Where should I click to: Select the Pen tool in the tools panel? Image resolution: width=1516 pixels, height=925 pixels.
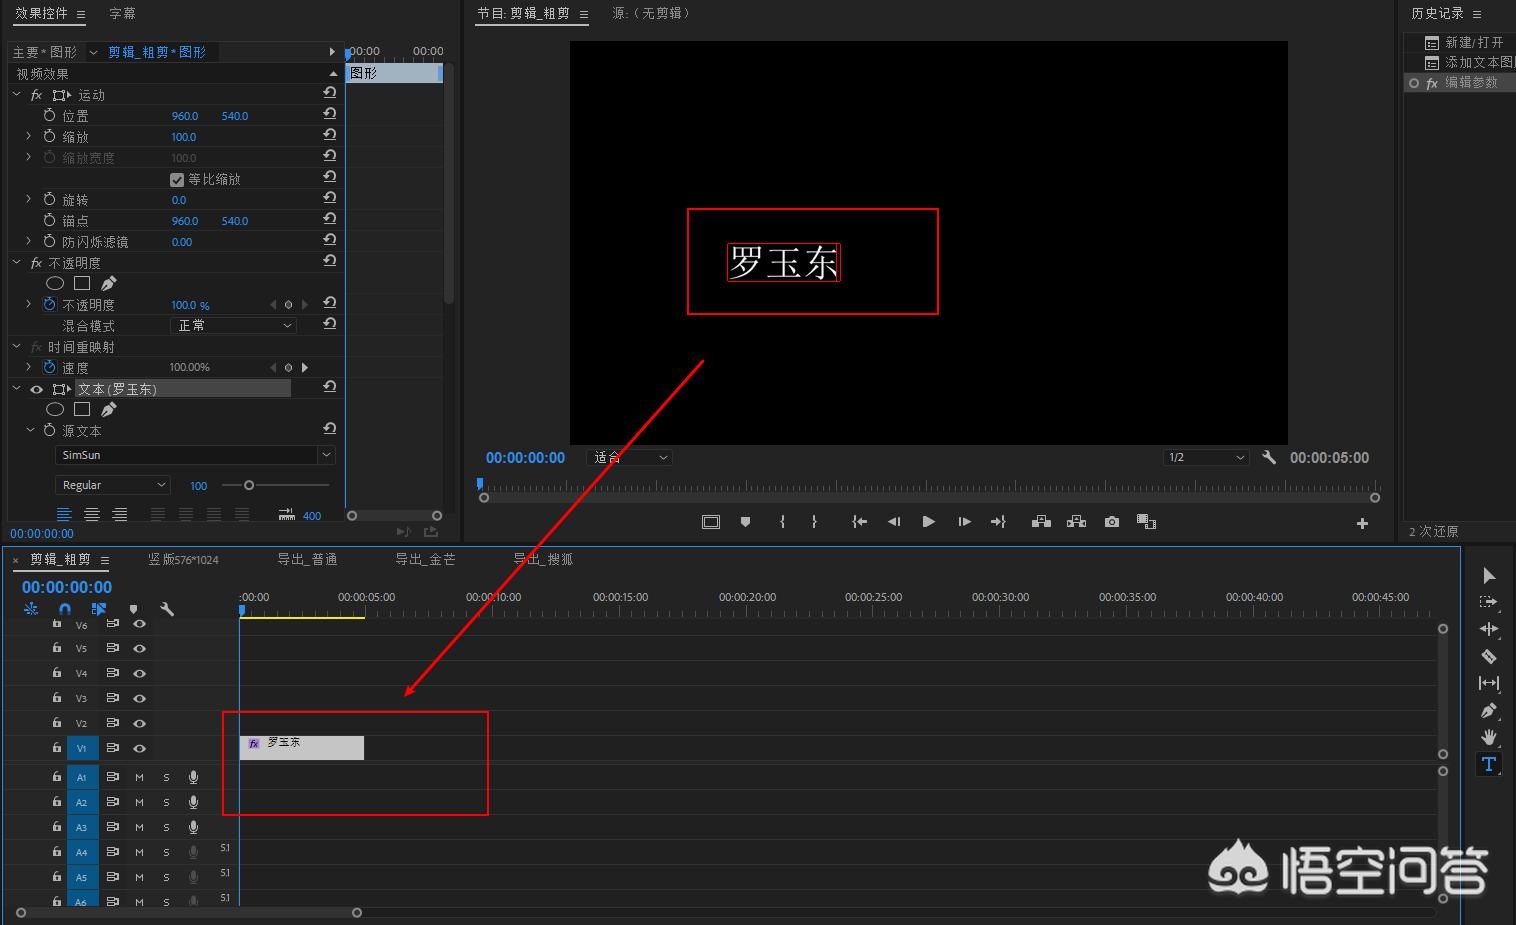(x=1489, y=711)
